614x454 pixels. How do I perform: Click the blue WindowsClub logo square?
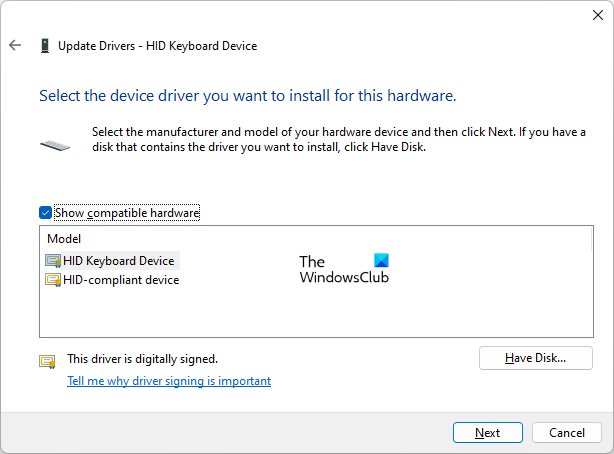380,262
